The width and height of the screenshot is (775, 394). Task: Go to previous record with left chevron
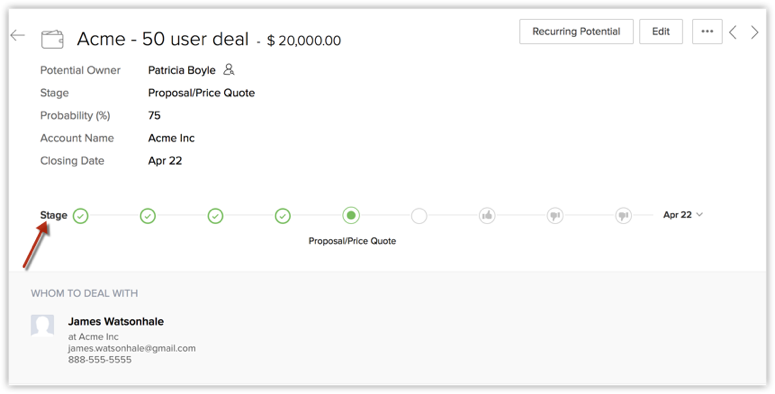(733, 32)
